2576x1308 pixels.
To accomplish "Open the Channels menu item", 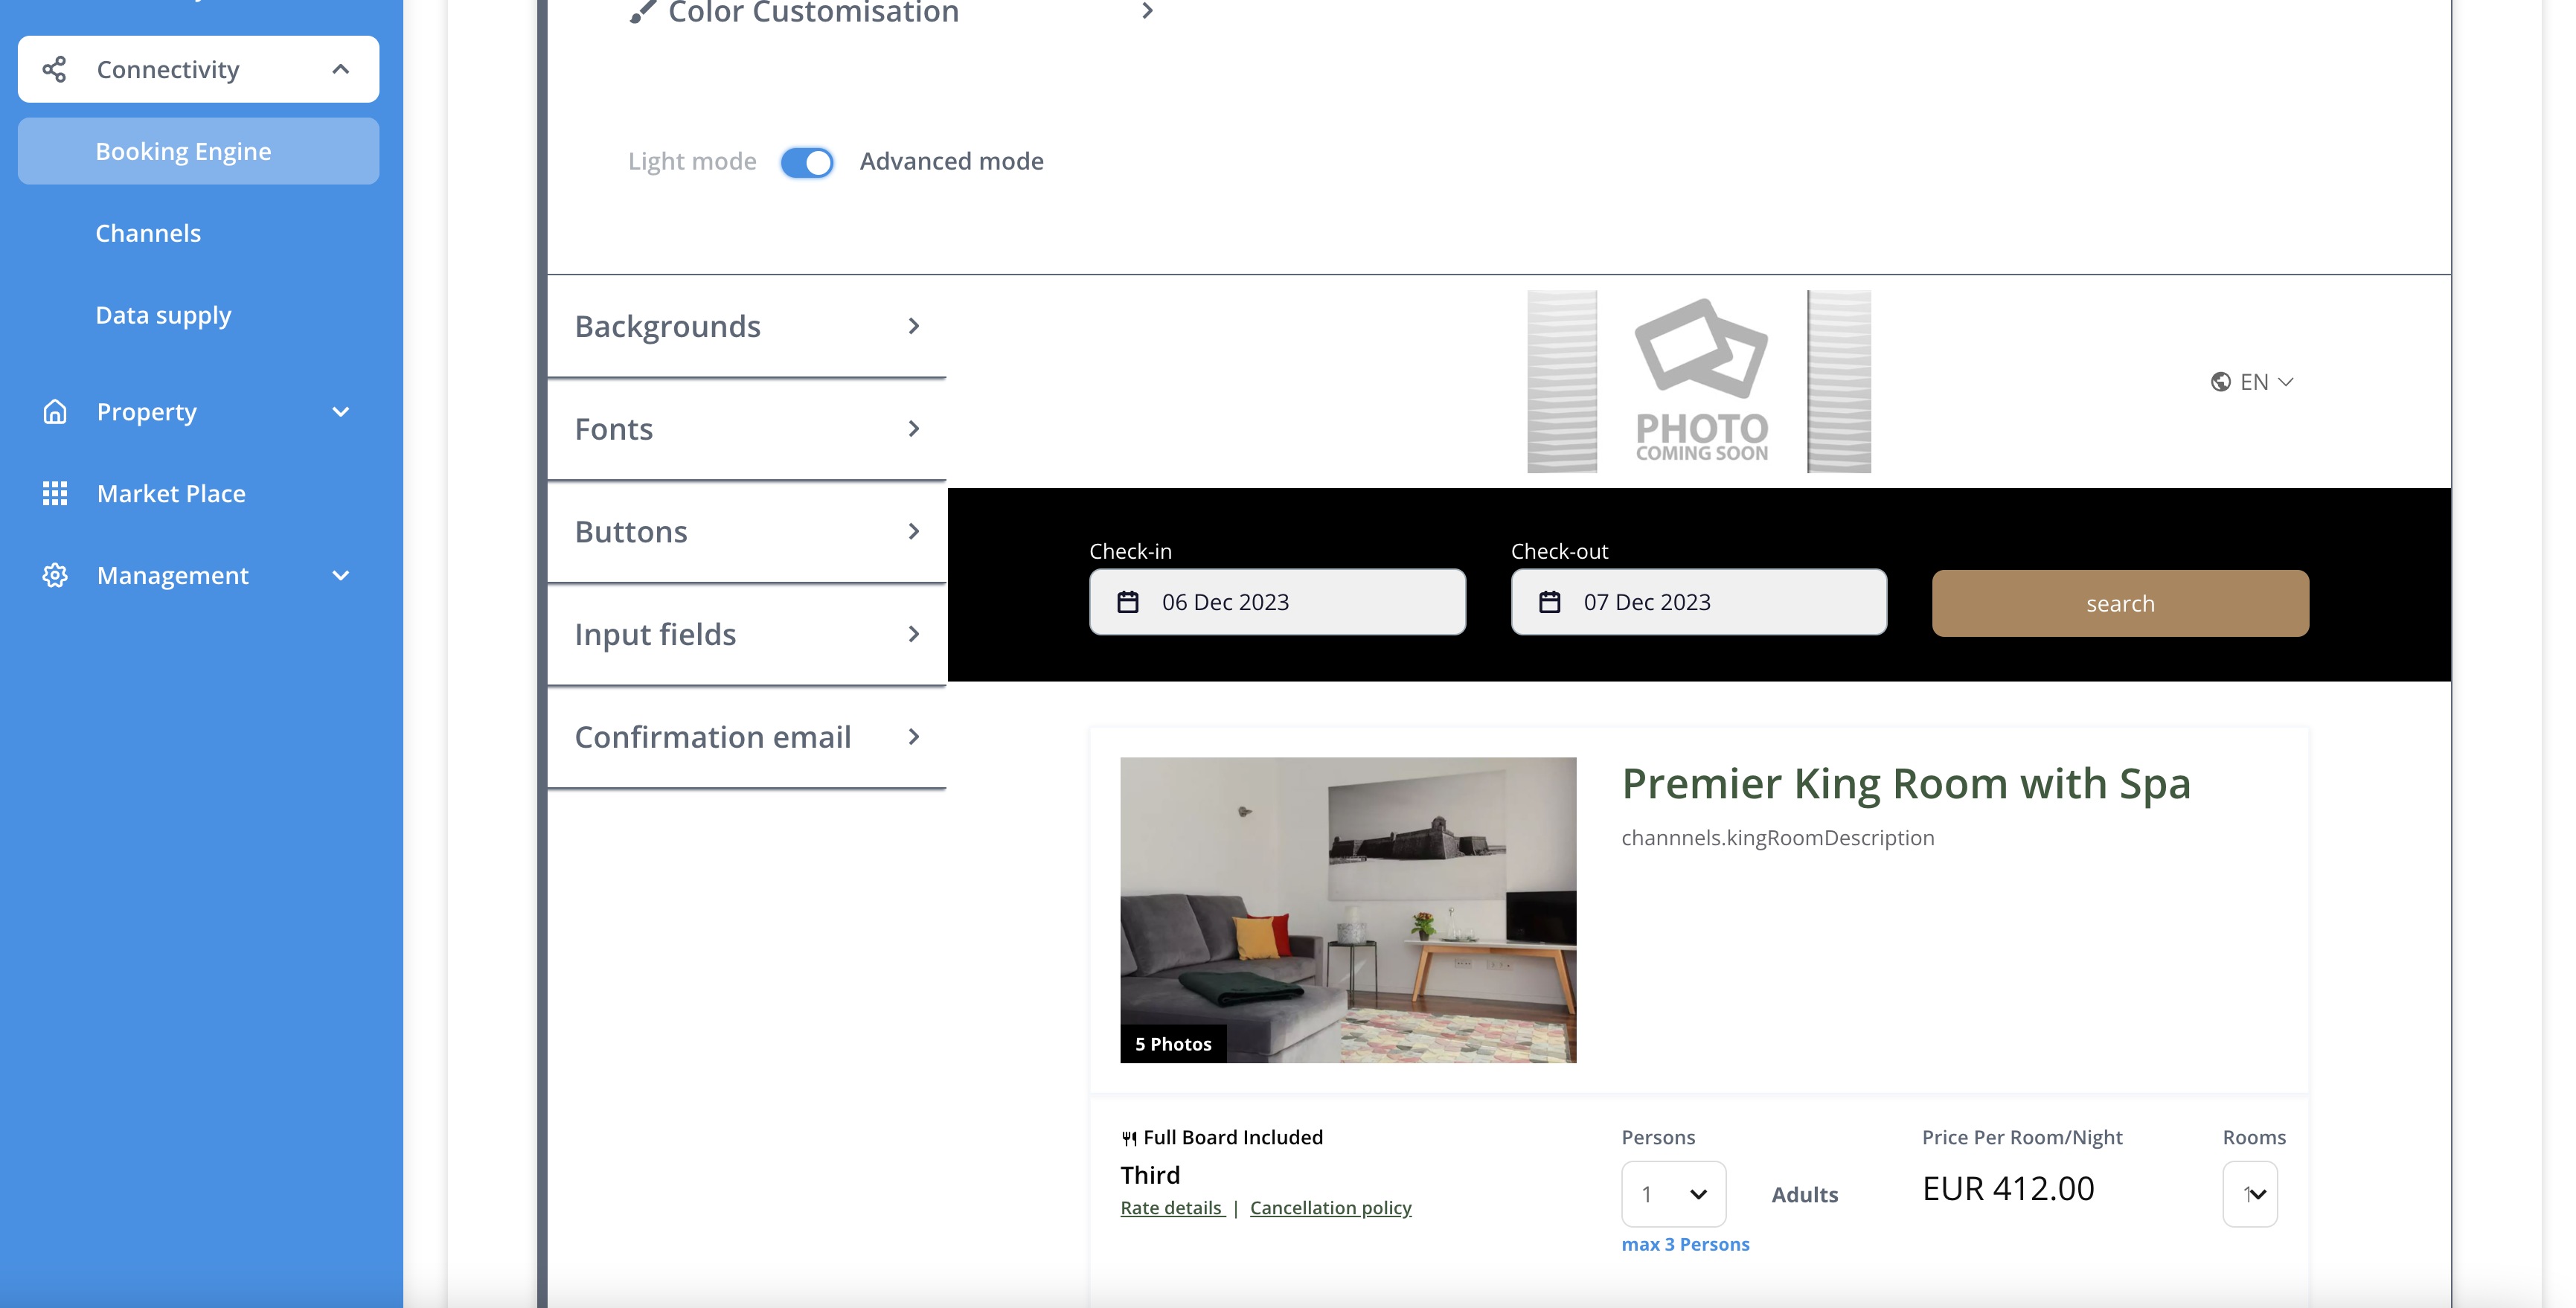I will 148,233.
